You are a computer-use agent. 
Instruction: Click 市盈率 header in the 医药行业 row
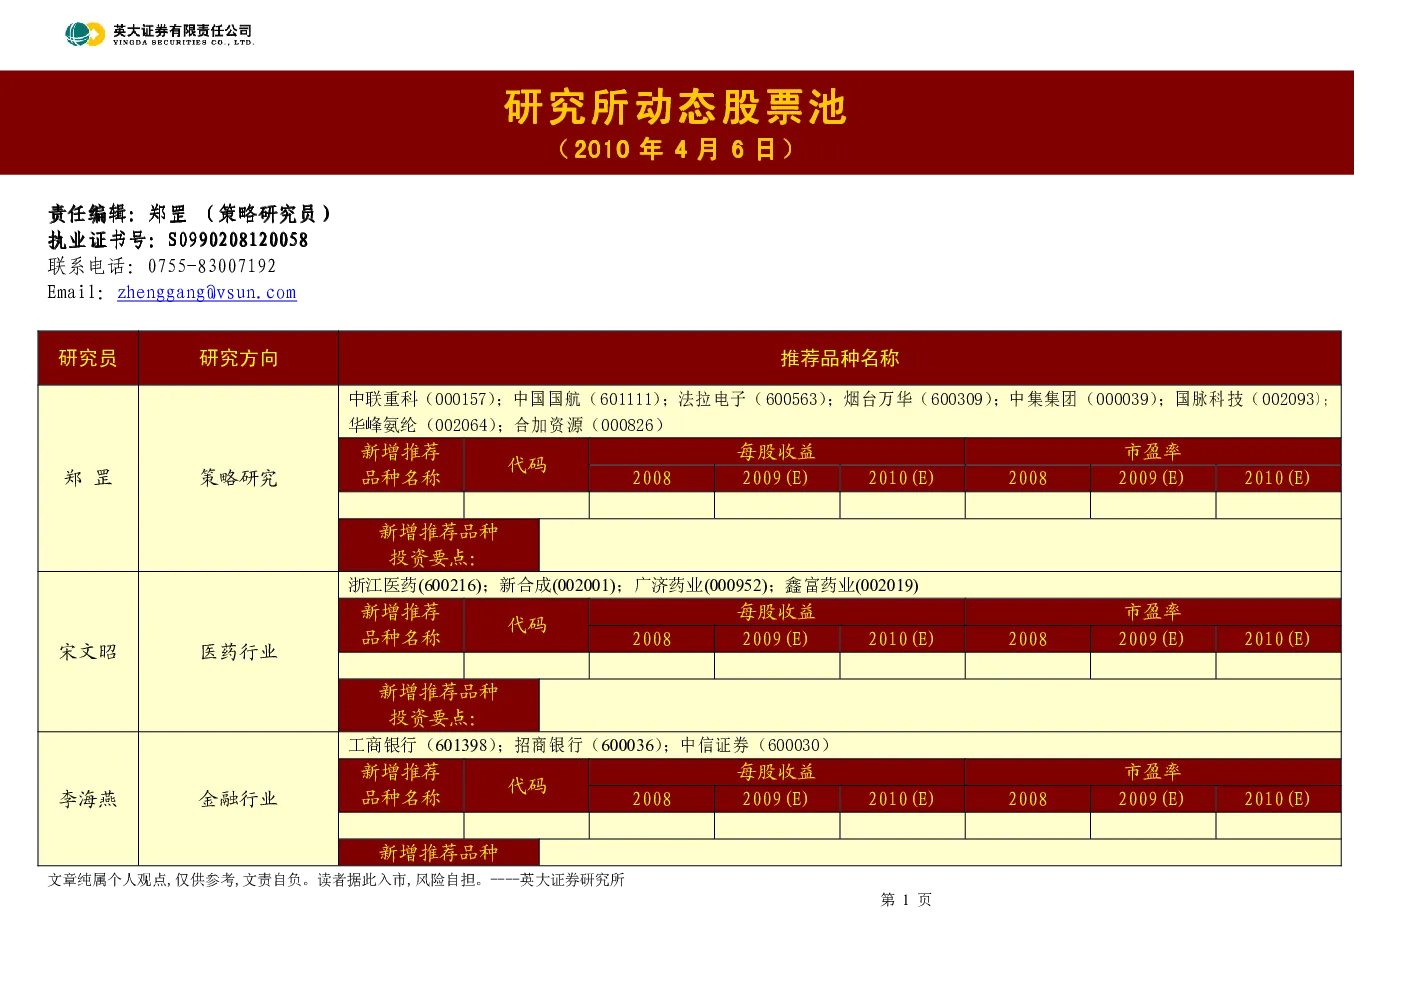click(1153, 612)
